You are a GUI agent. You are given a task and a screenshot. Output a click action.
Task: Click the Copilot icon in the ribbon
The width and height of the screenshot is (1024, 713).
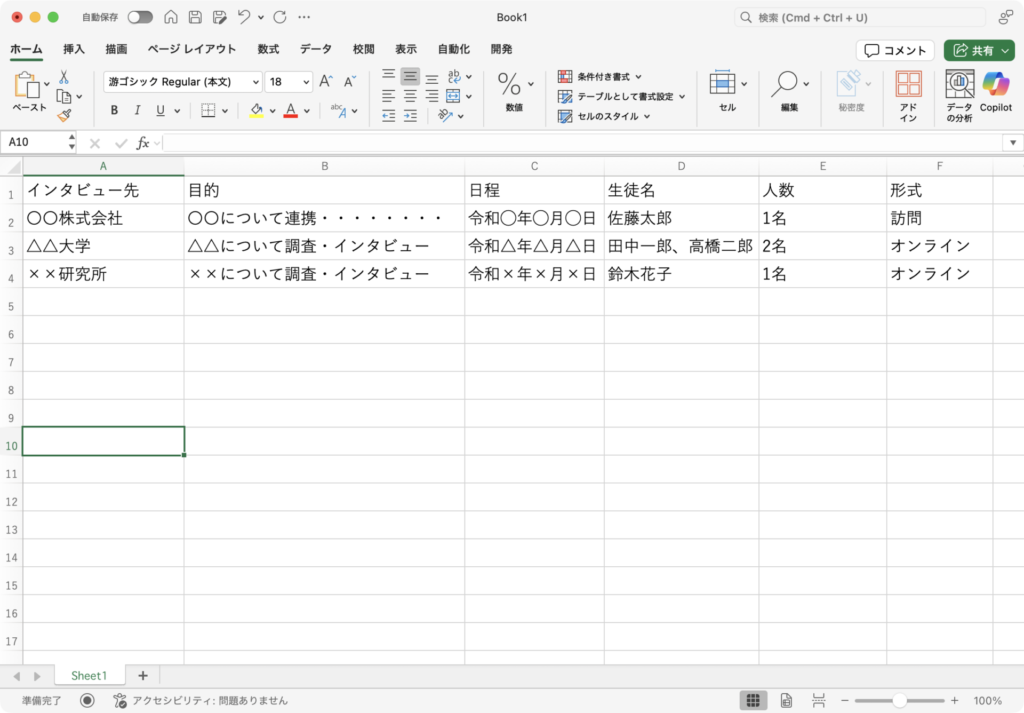coord(995,85)
